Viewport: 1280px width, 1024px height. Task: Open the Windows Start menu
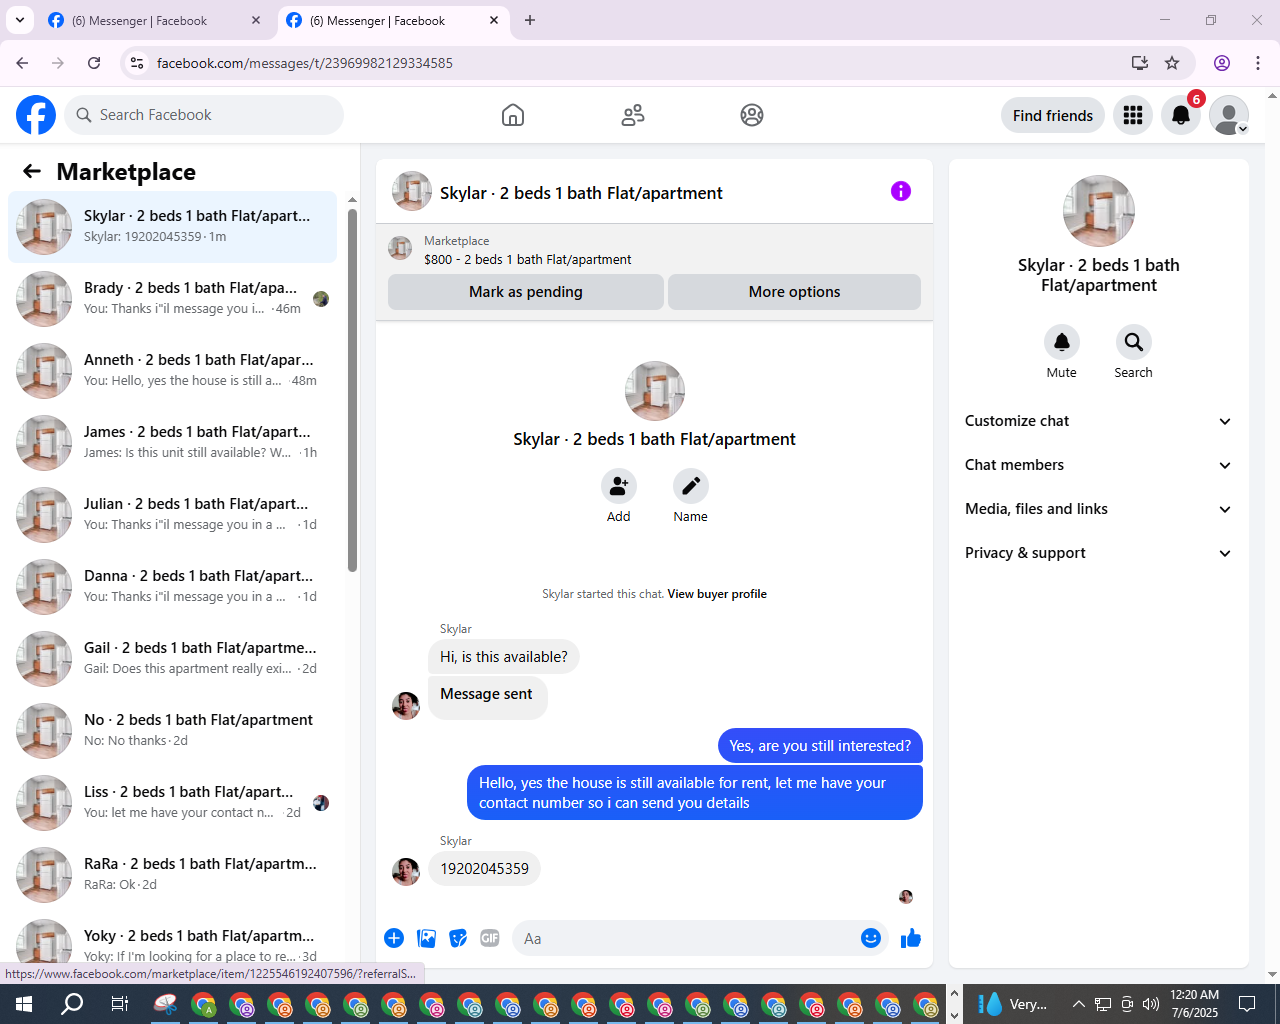tap(24, 1004)
